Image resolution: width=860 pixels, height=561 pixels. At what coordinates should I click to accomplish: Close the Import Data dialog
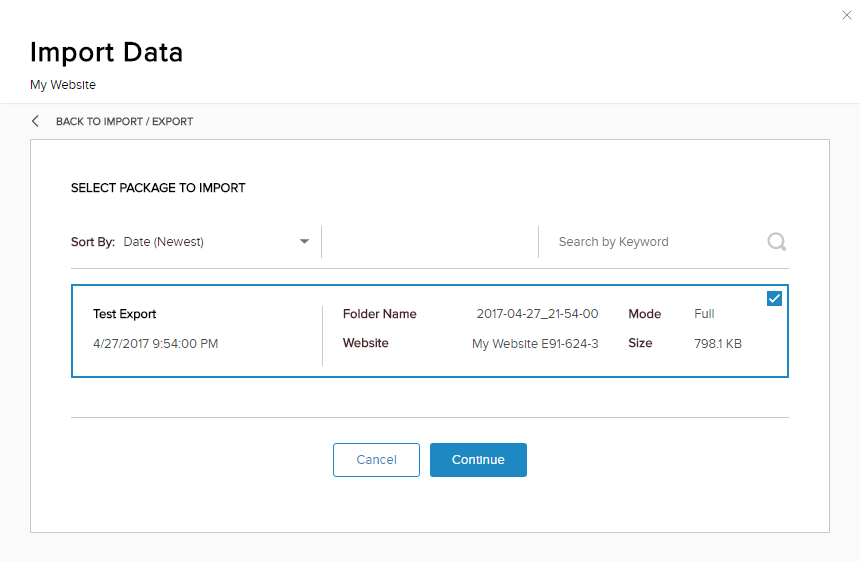point(846,15)
